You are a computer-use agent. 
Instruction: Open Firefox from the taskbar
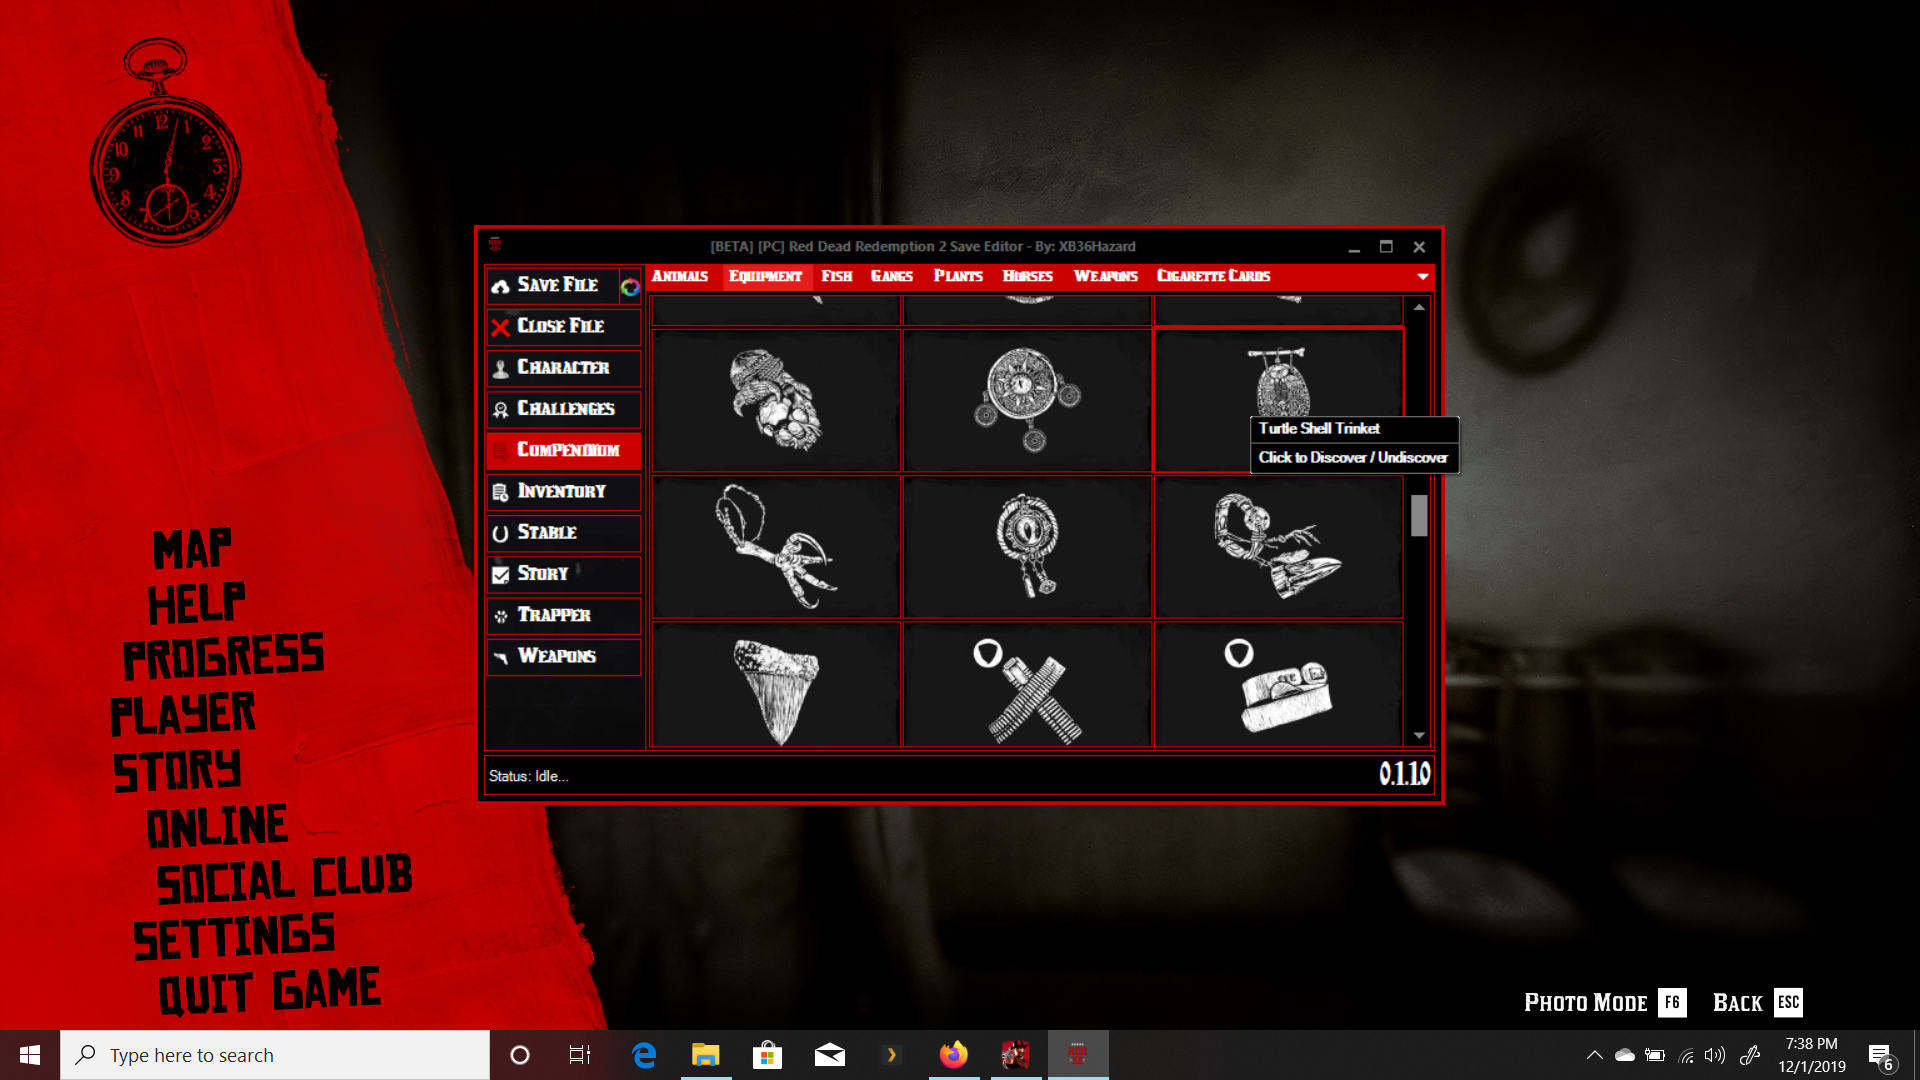[x=954, y=1055]
